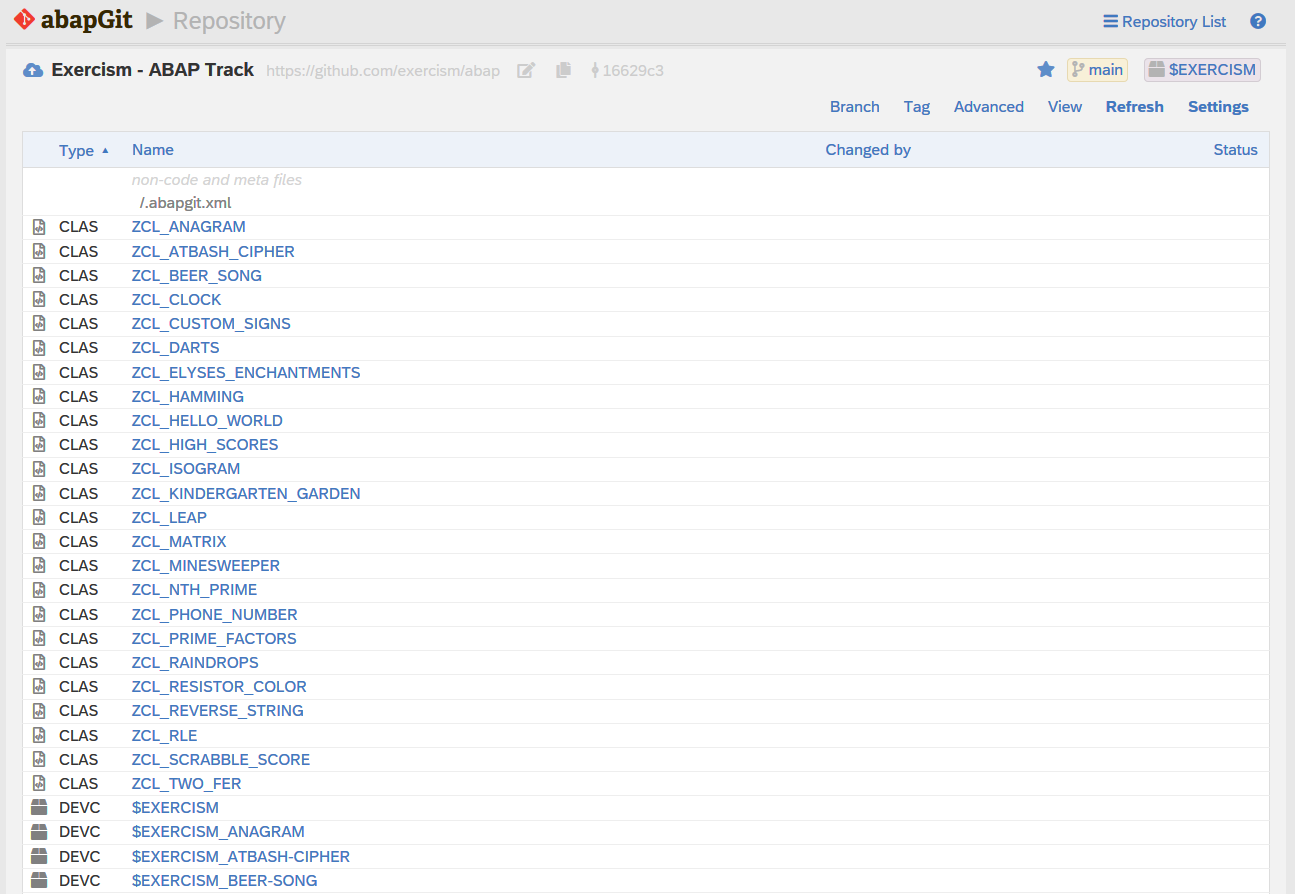Open the ZCL_REVERSE_STRING class link

218,710
